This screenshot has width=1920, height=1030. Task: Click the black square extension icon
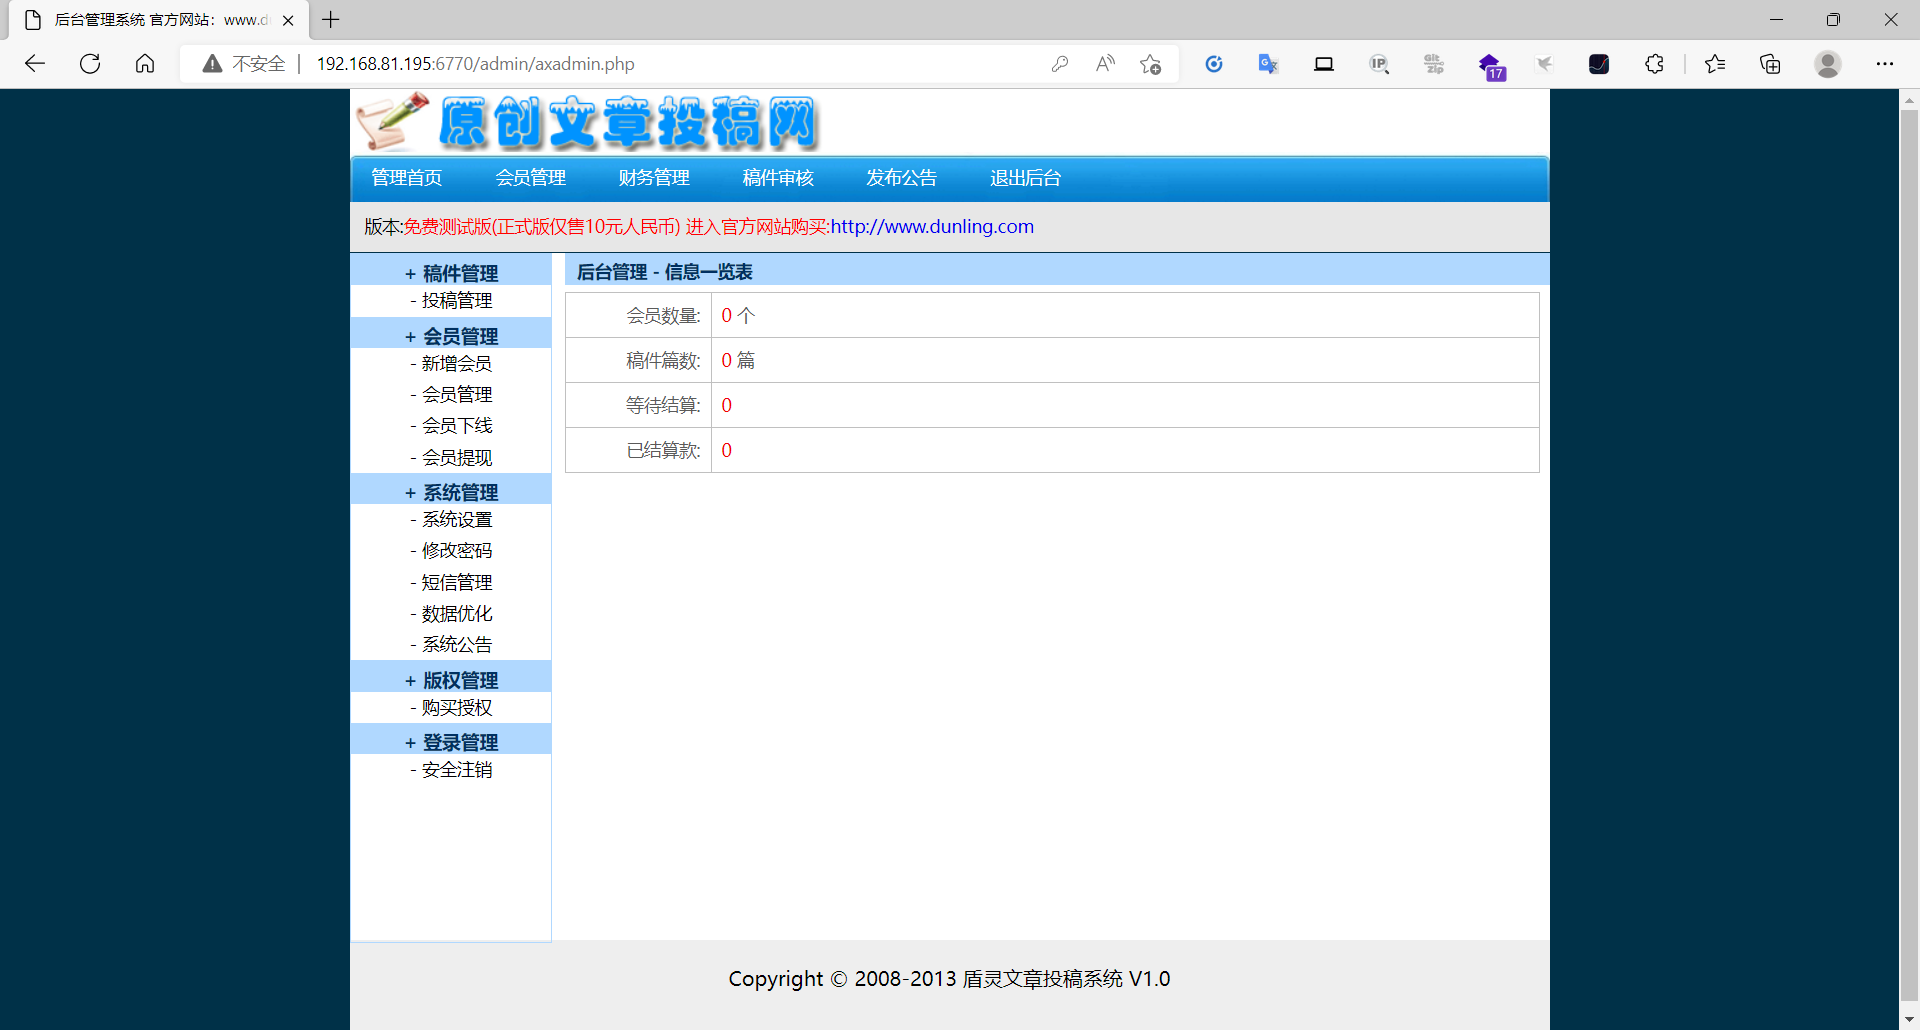1599,64
